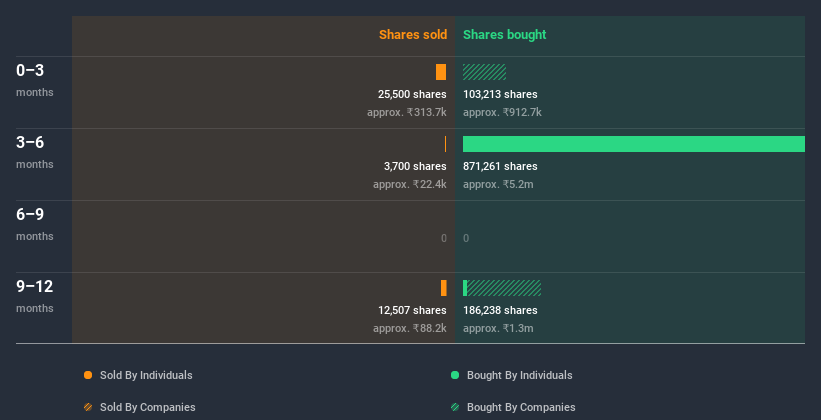Click the 3–6 months long green bought bar

tap(634, 144)
